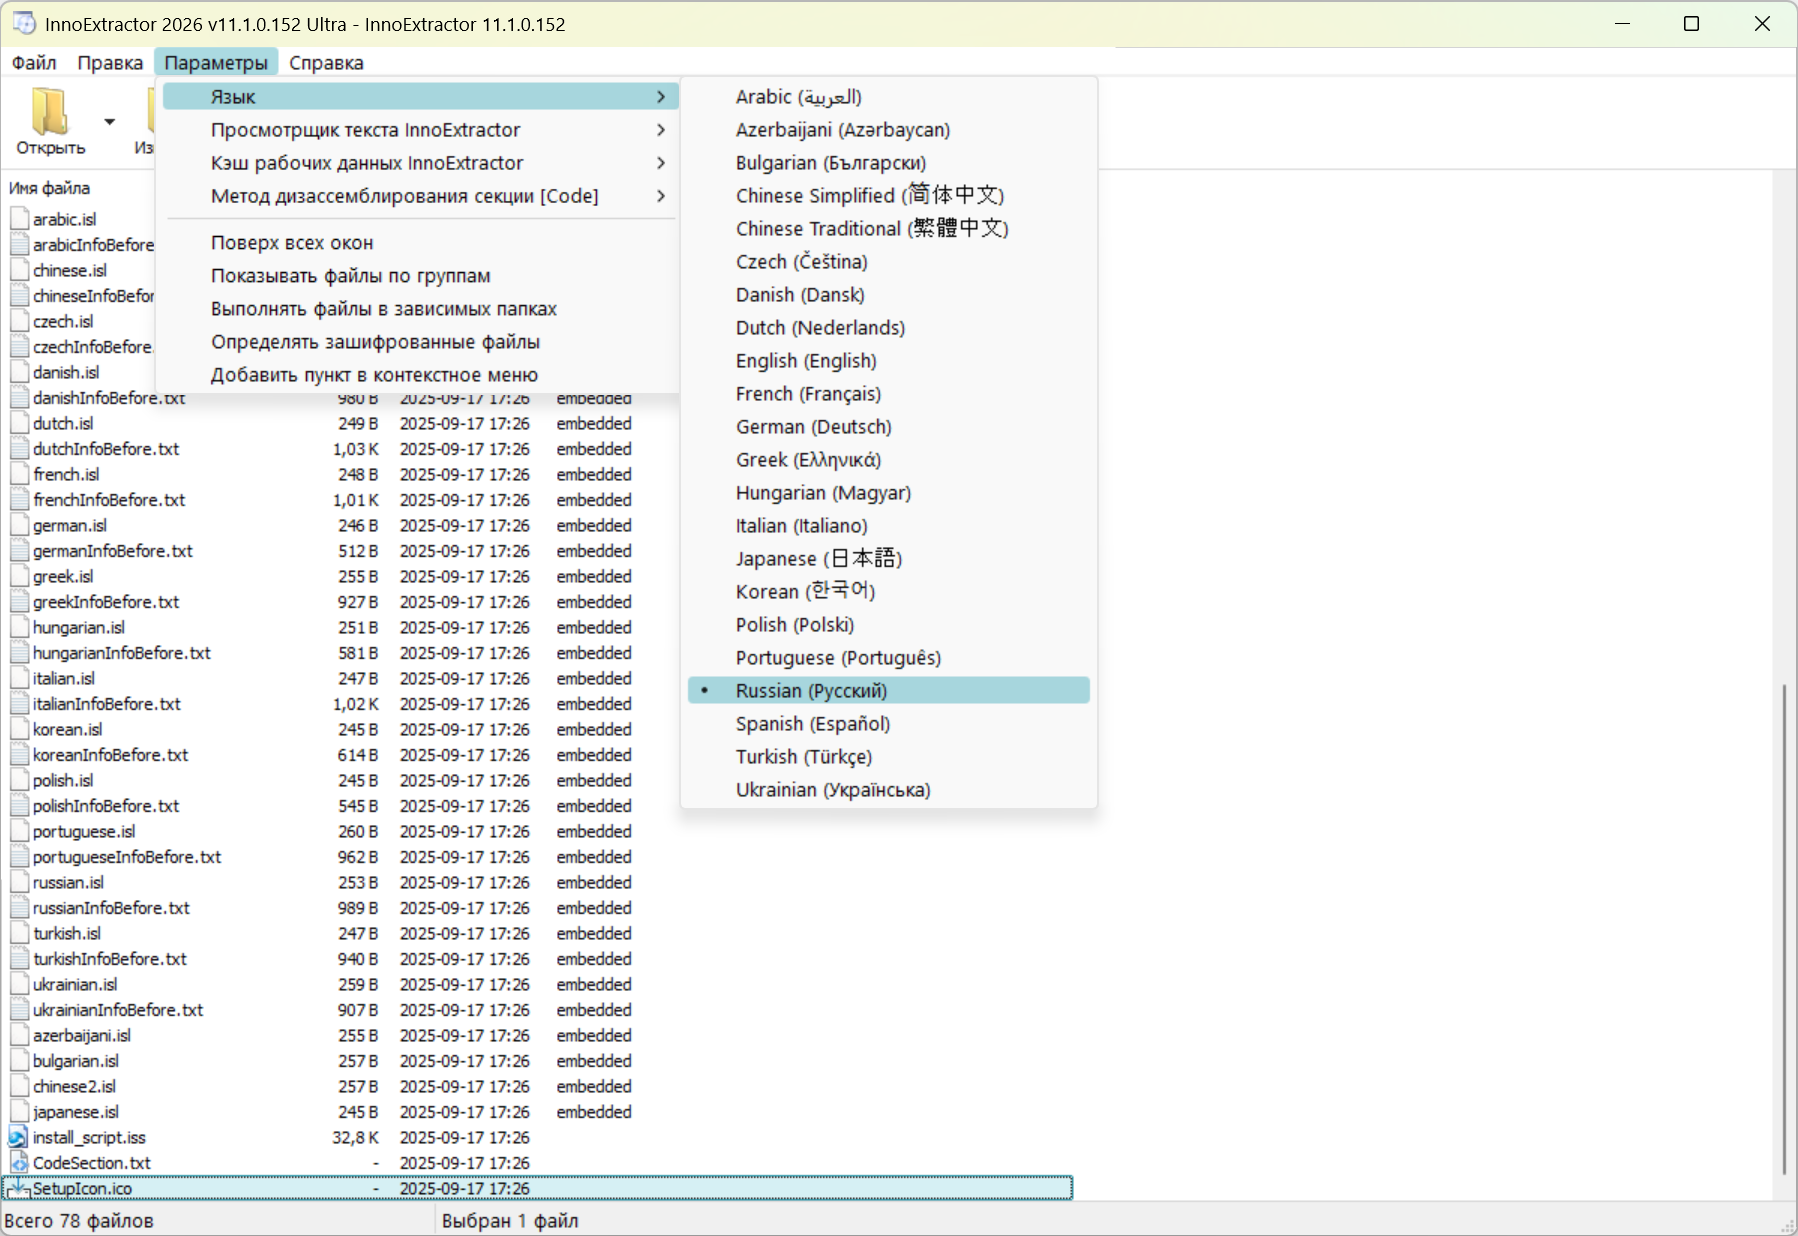Click the Открыть folder icon in toolbar

click(50, 112)
